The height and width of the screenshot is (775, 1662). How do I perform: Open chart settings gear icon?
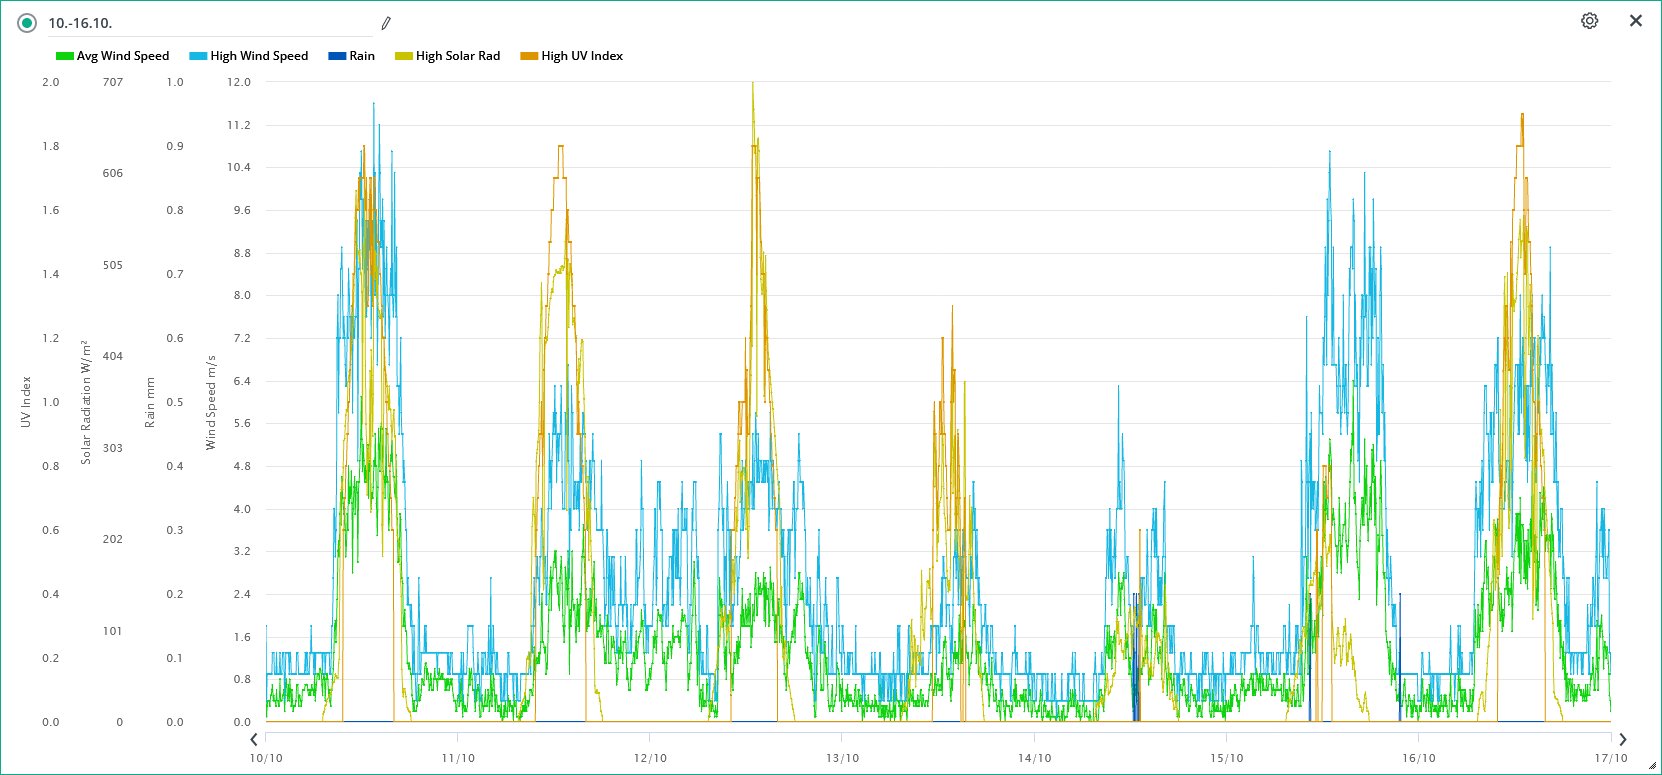coord(1589,21)
